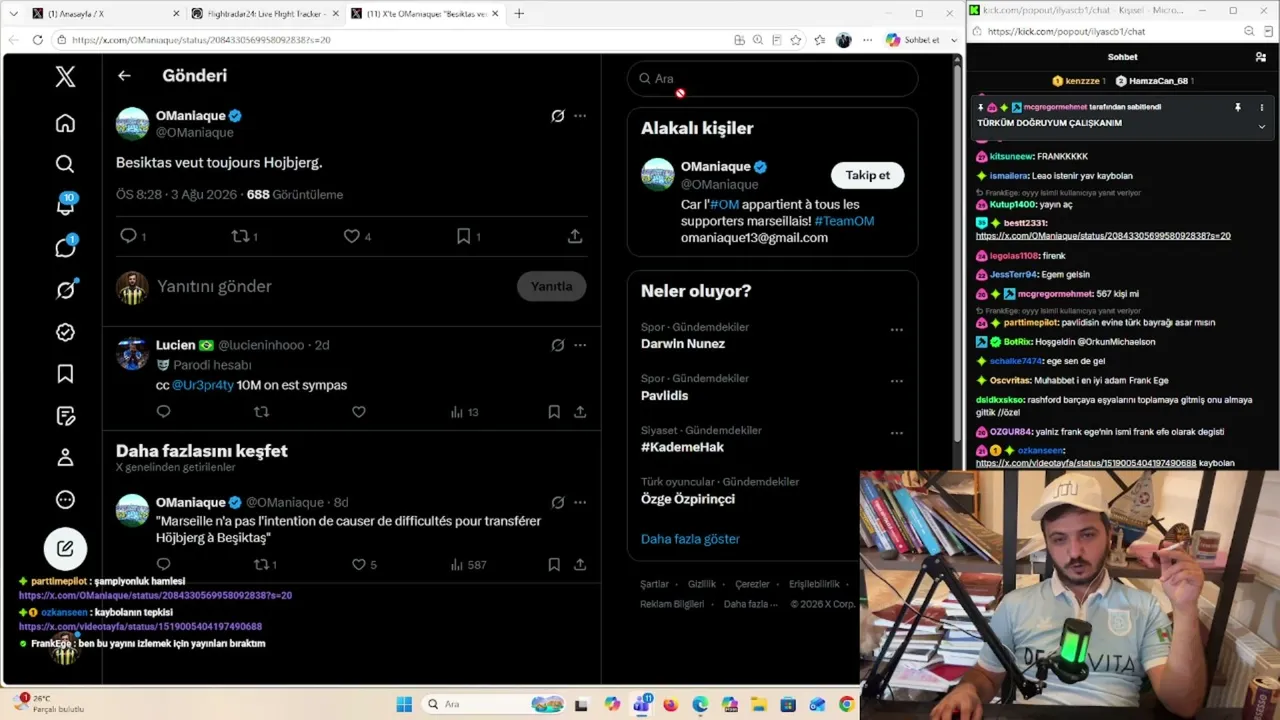
Task: Open a new browser tab
Action: coord(519,13)
